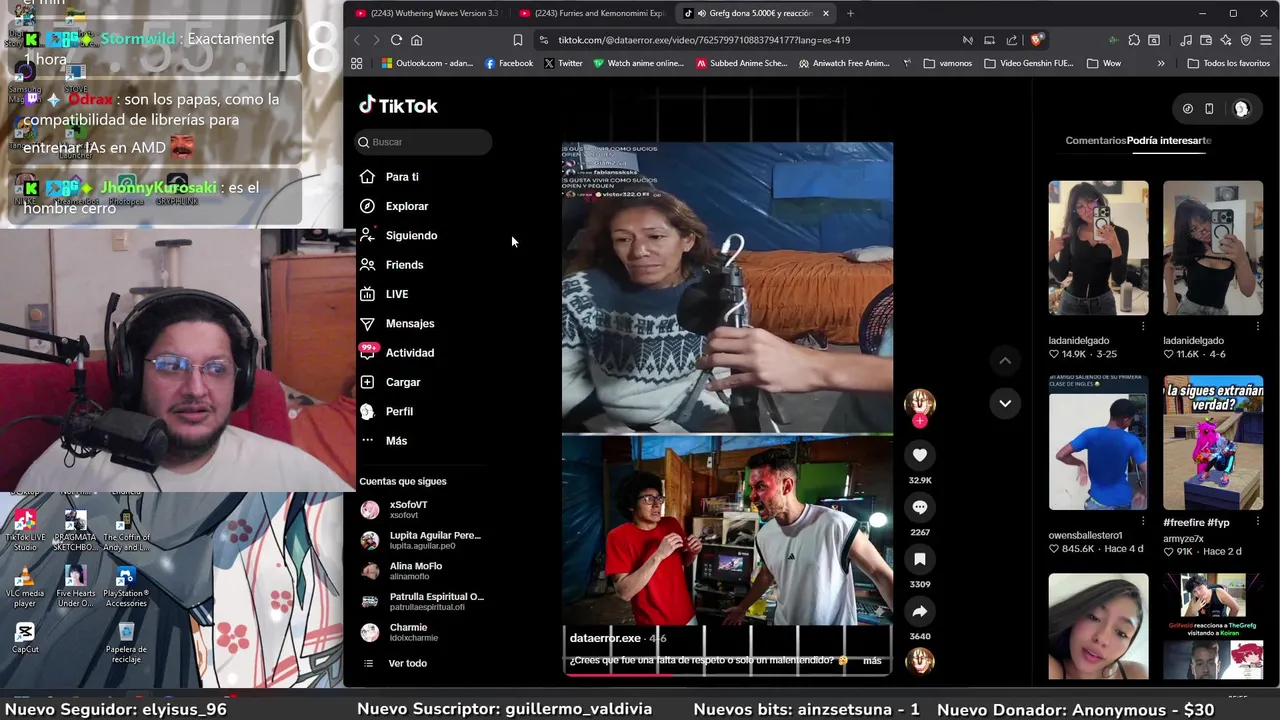Show more bookmarks with the double chevron
Image resolution: width=1280 pixels, height=720 pixels.
pyautogui.click(x=1161, y=63)
